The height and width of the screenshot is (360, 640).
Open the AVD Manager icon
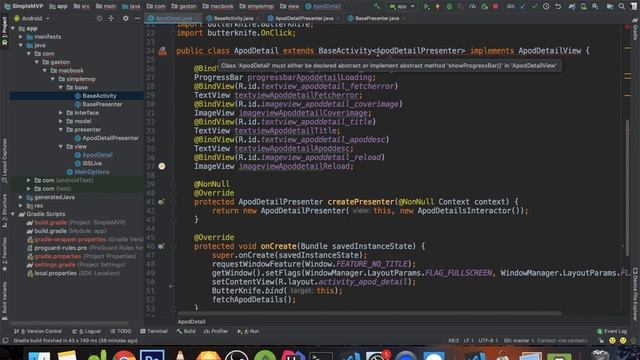point(584,6)
